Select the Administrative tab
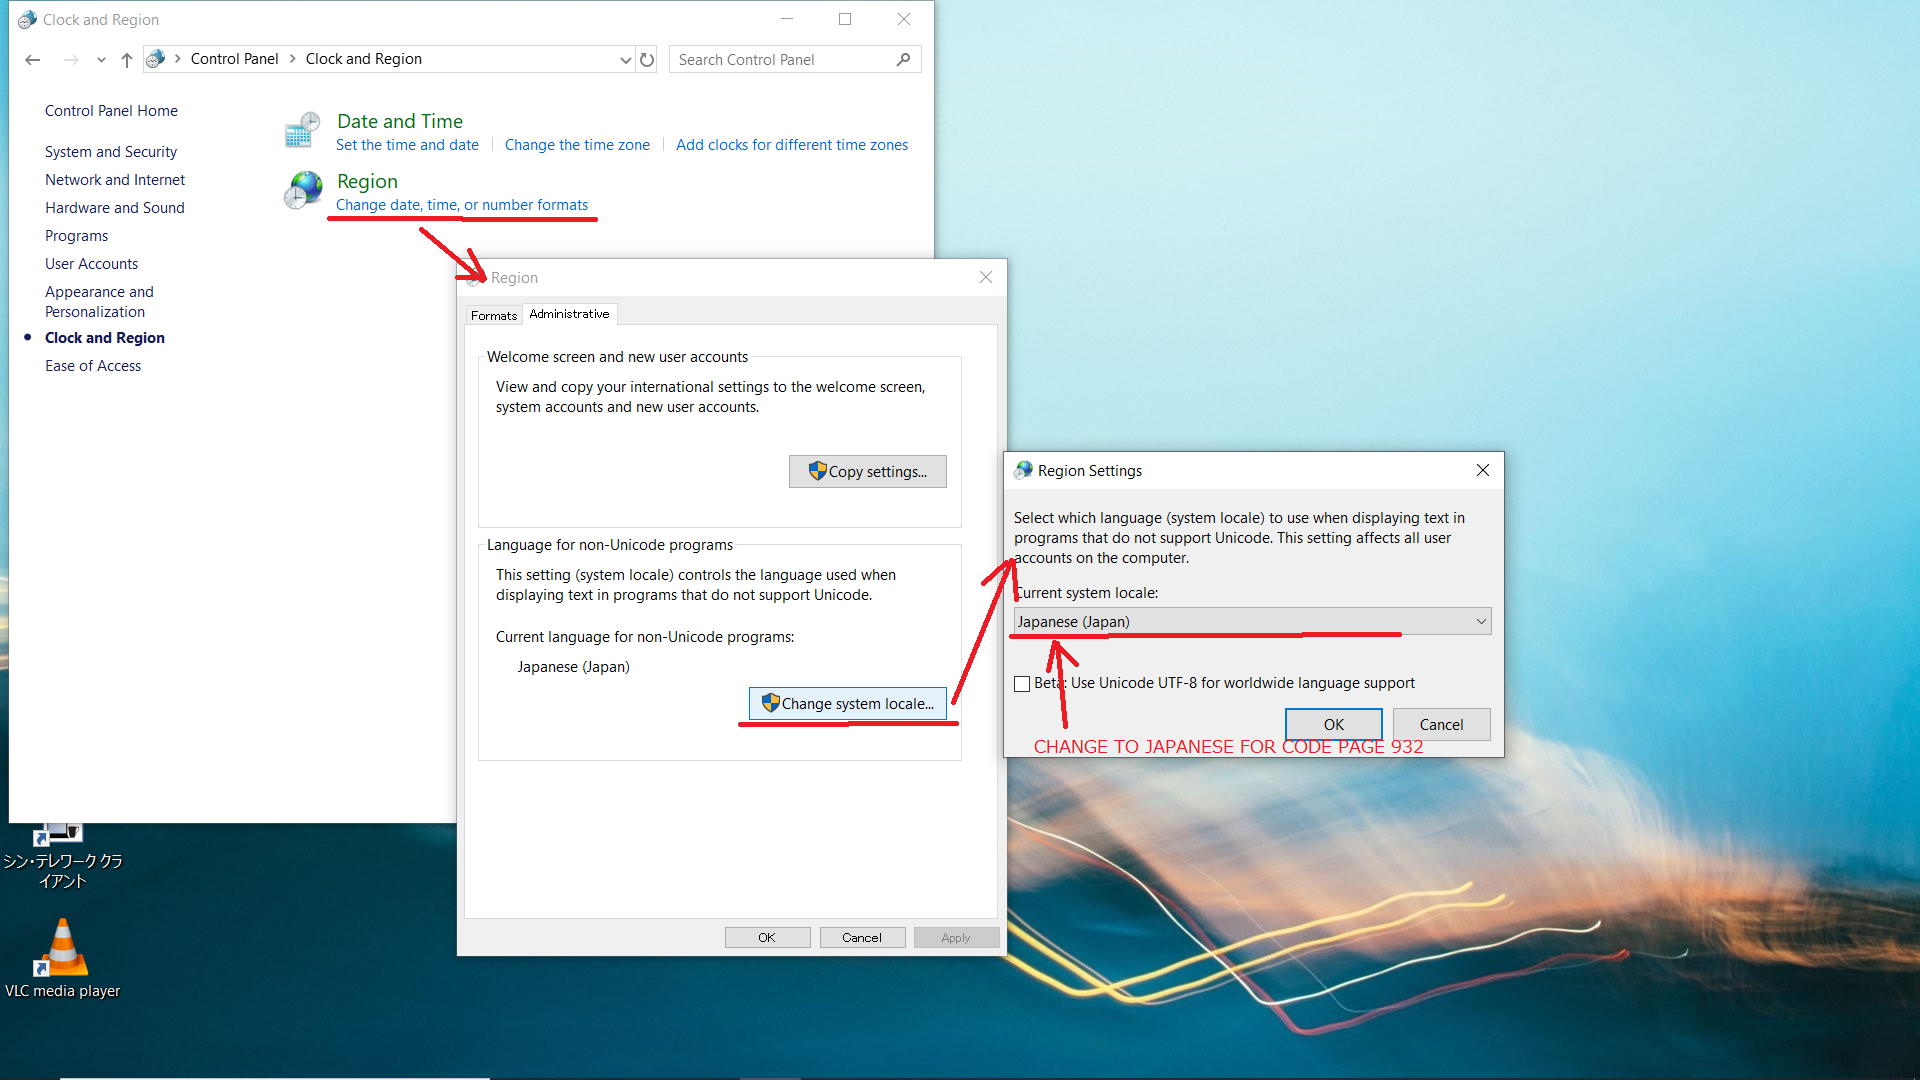Image resolution: width=1920 pixels, height=1080 pixels. point(569,313)
